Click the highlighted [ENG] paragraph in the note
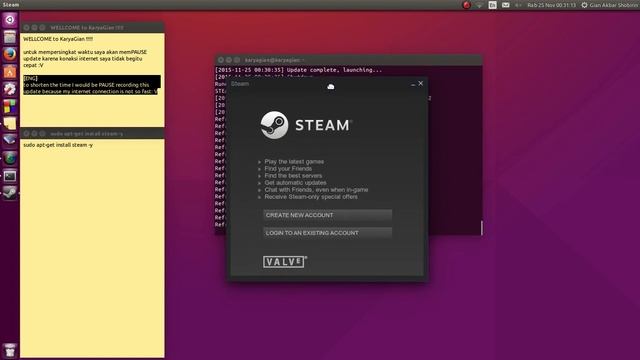640x360 pixels. pos(91,85)
